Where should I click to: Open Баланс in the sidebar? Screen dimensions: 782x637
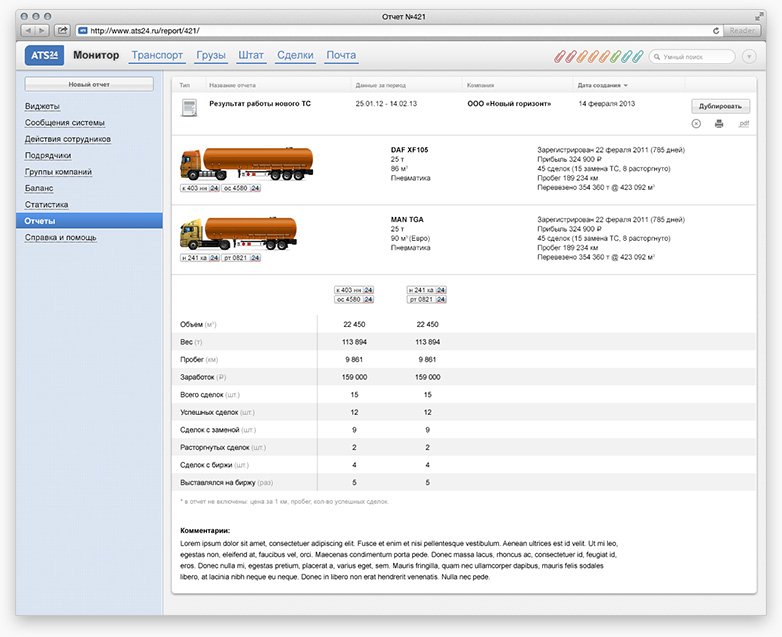click(39, 189)
